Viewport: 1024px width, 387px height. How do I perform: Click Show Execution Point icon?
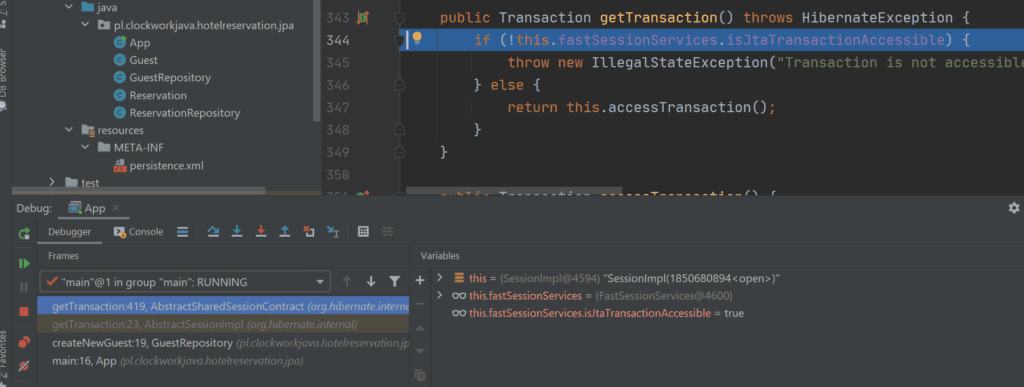pyautogui.click(x=183, y=232)
